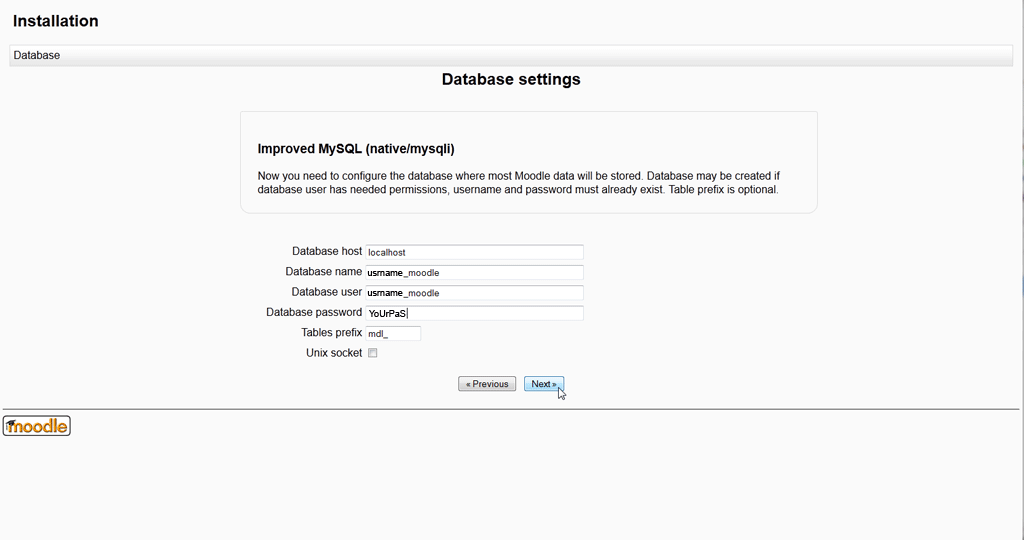Click the "Tables prefix" label
The height and width of the screenshot is (540, 1024).
click(331, 332)
